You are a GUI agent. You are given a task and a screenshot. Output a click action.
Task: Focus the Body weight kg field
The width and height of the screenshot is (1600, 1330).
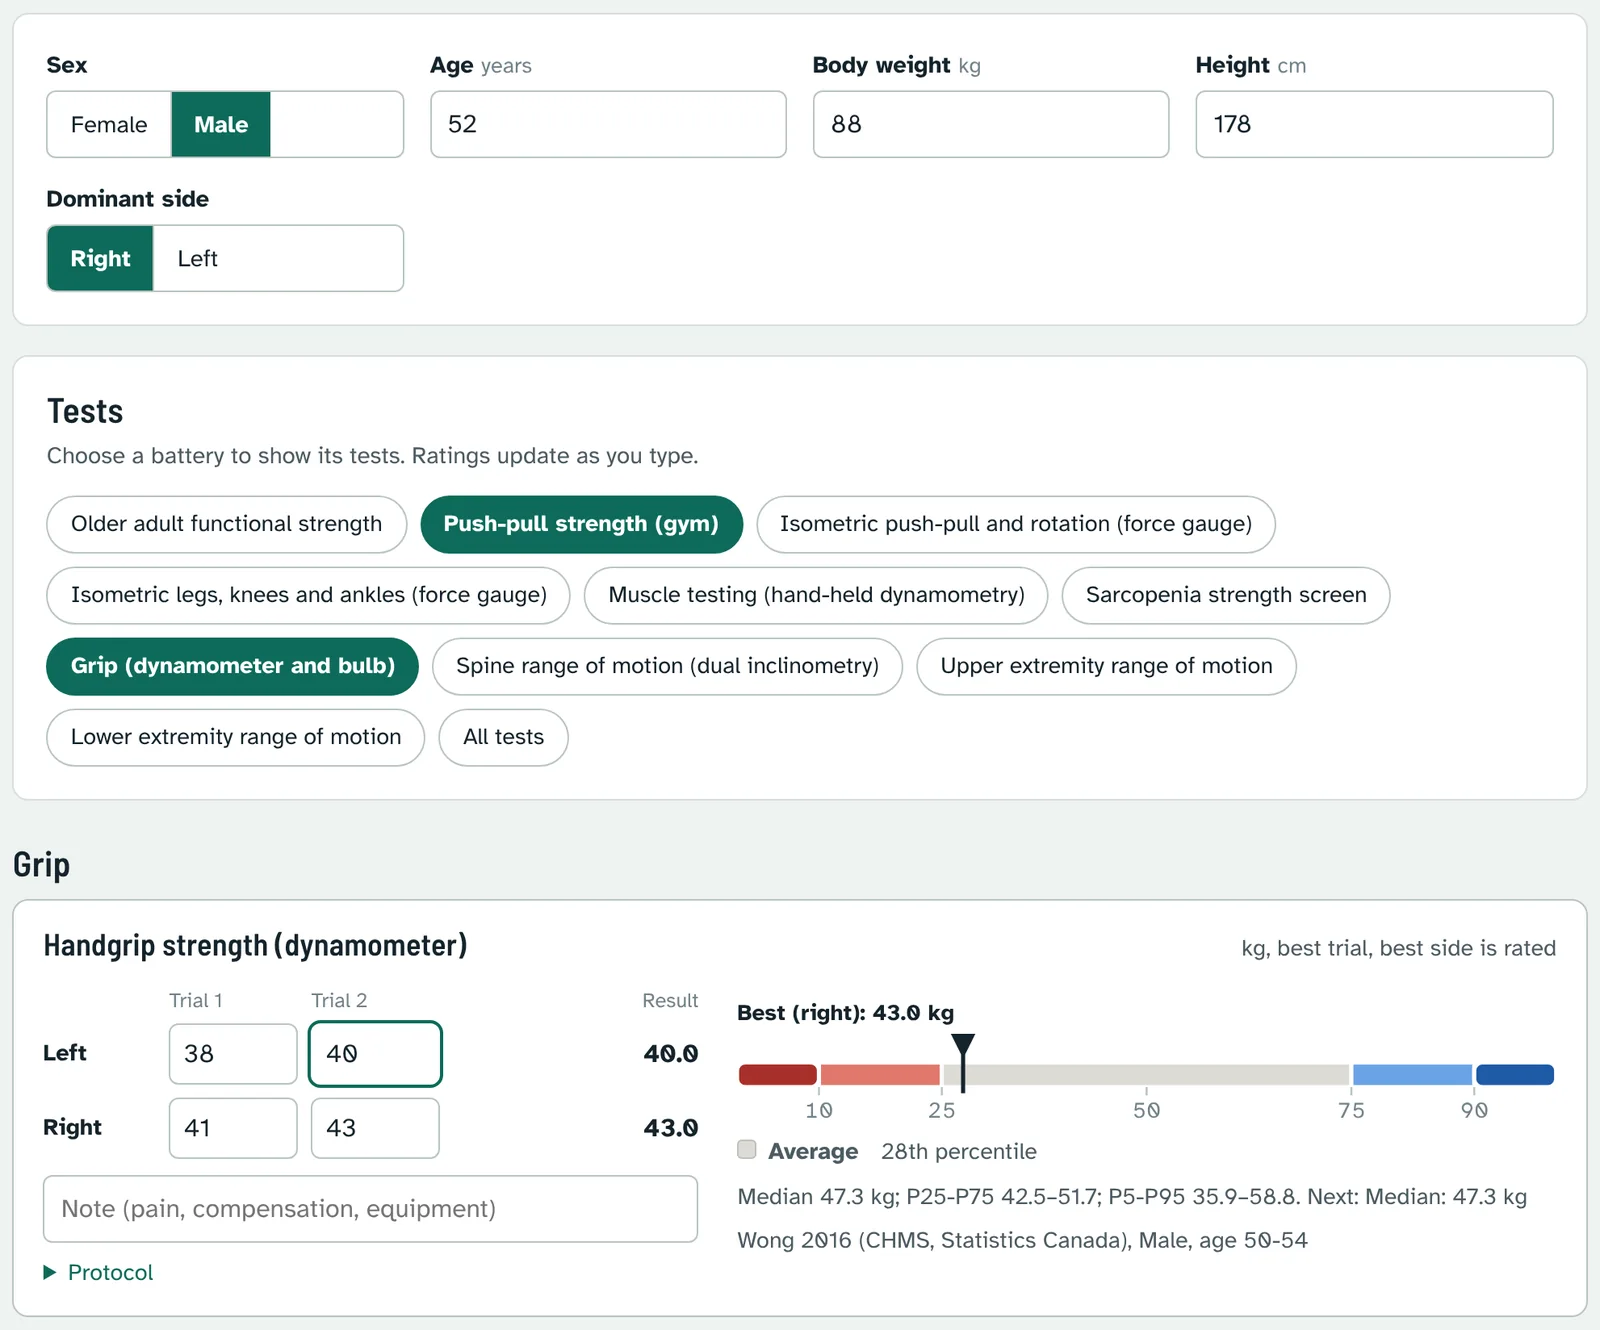coord(991,124)
